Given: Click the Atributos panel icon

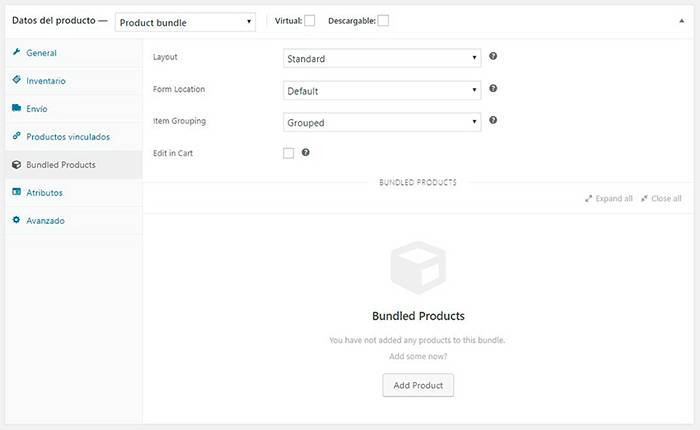Looking at the screenshot, I should 17,192.
